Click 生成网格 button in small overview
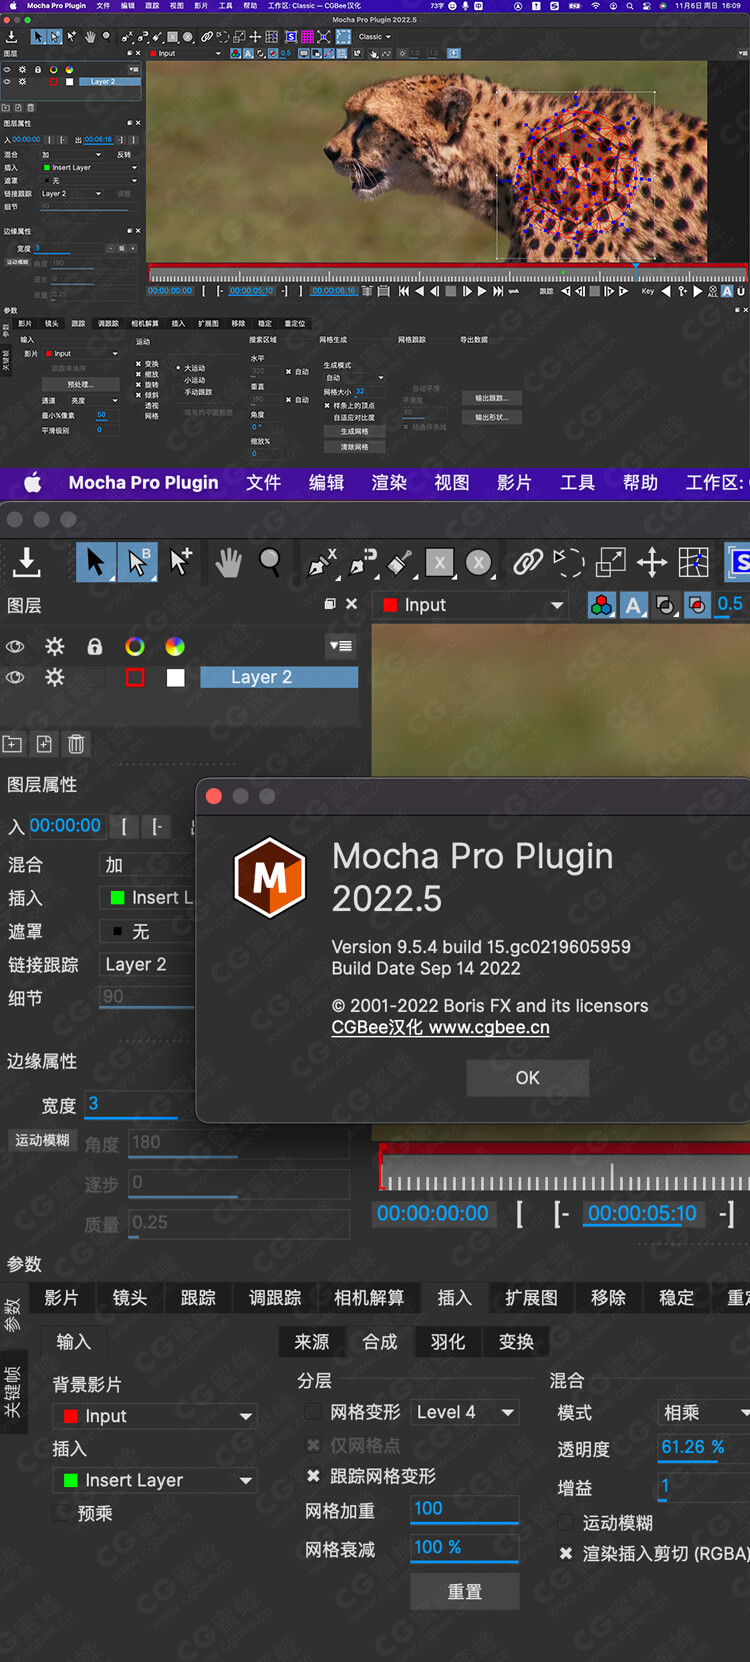This screenshot has width=750, height=1662. pos(354,431)
